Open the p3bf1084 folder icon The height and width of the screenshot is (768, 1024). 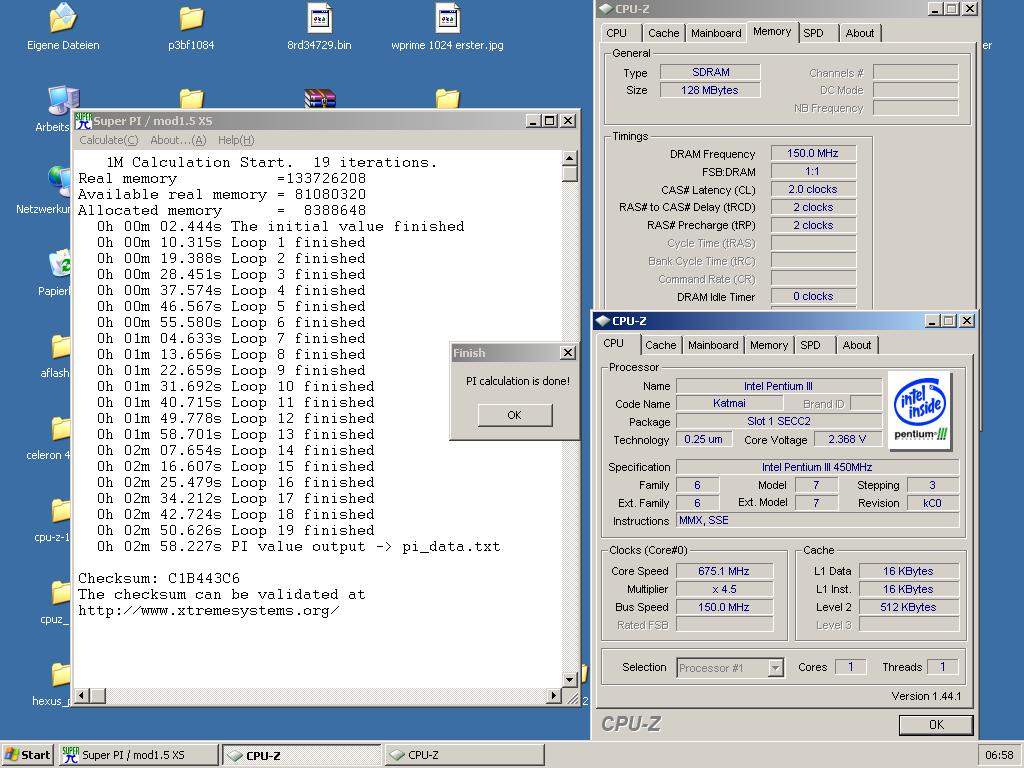click(191, 18)
